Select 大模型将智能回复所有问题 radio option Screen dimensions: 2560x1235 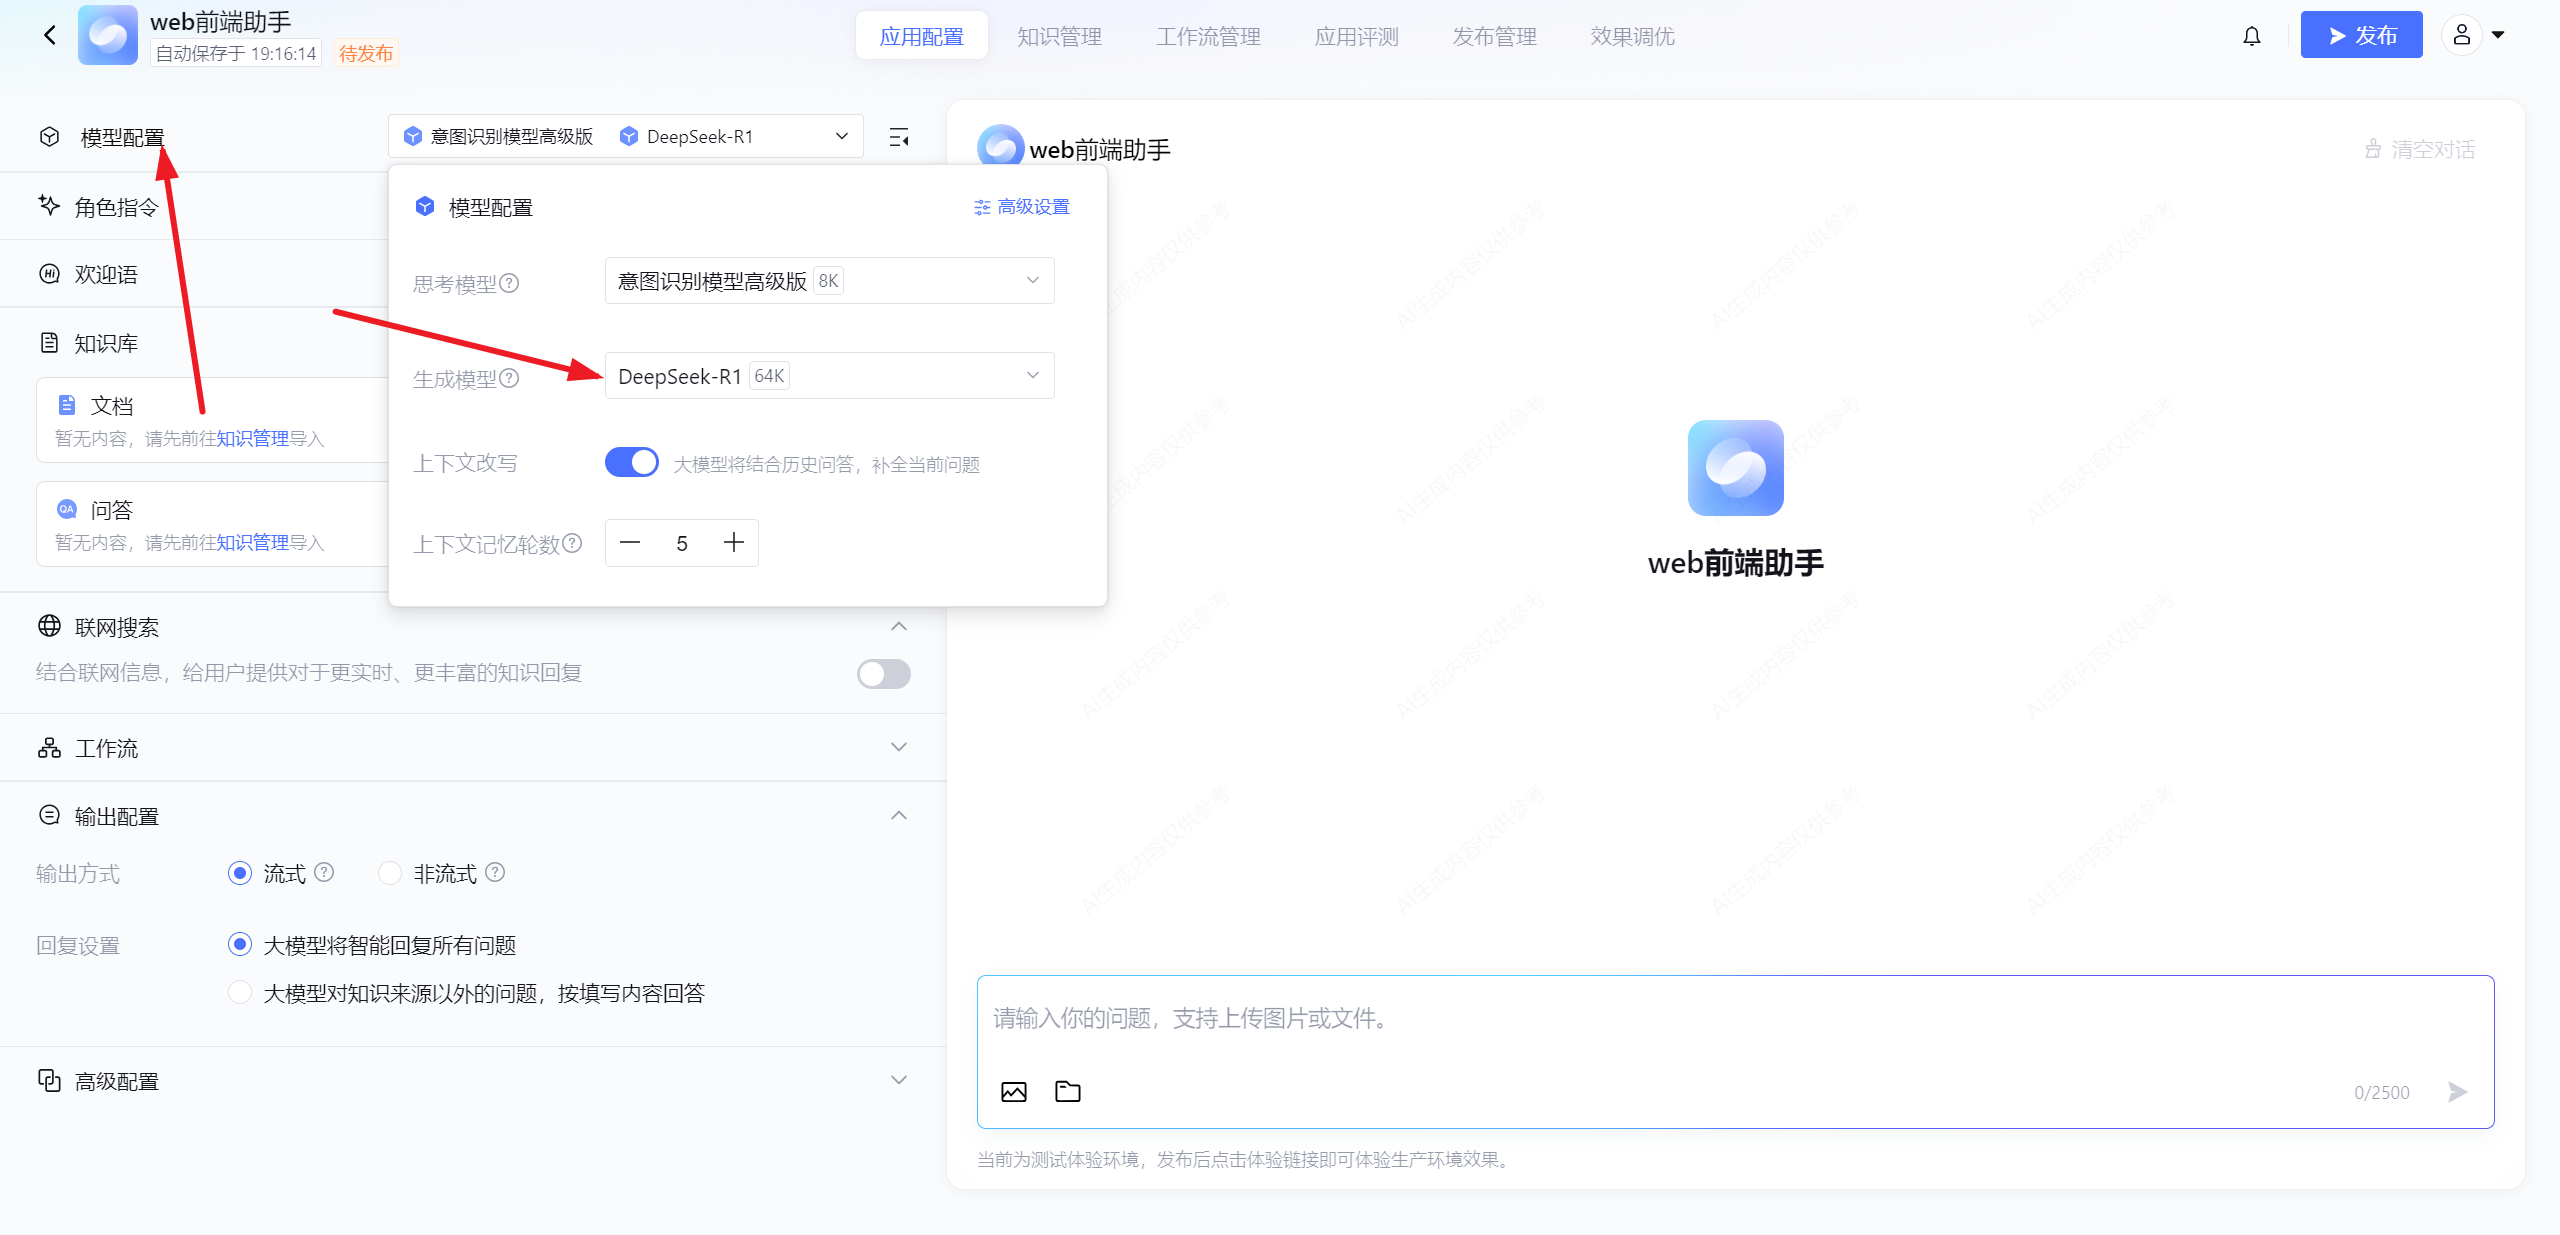tap(240, 944)
